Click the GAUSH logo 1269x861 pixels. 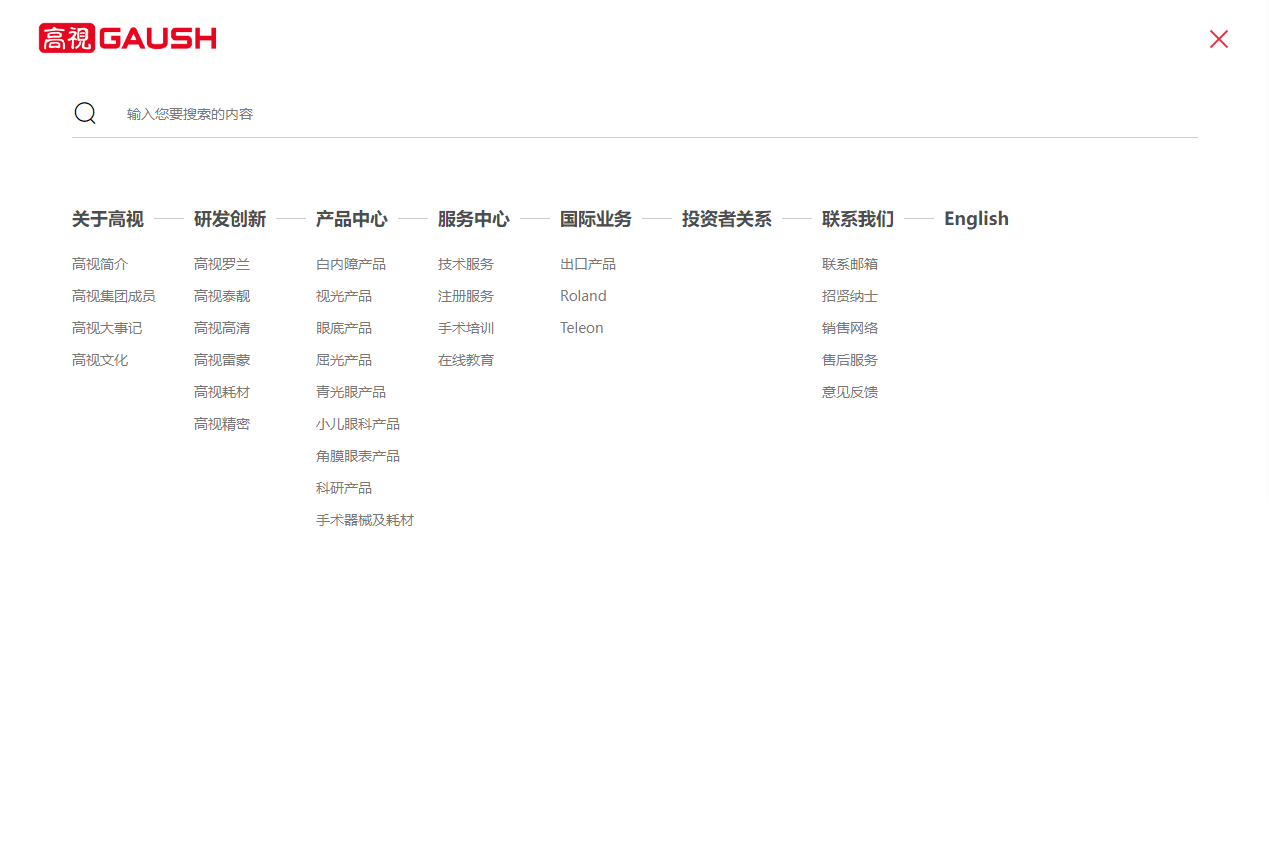(128, 38)
